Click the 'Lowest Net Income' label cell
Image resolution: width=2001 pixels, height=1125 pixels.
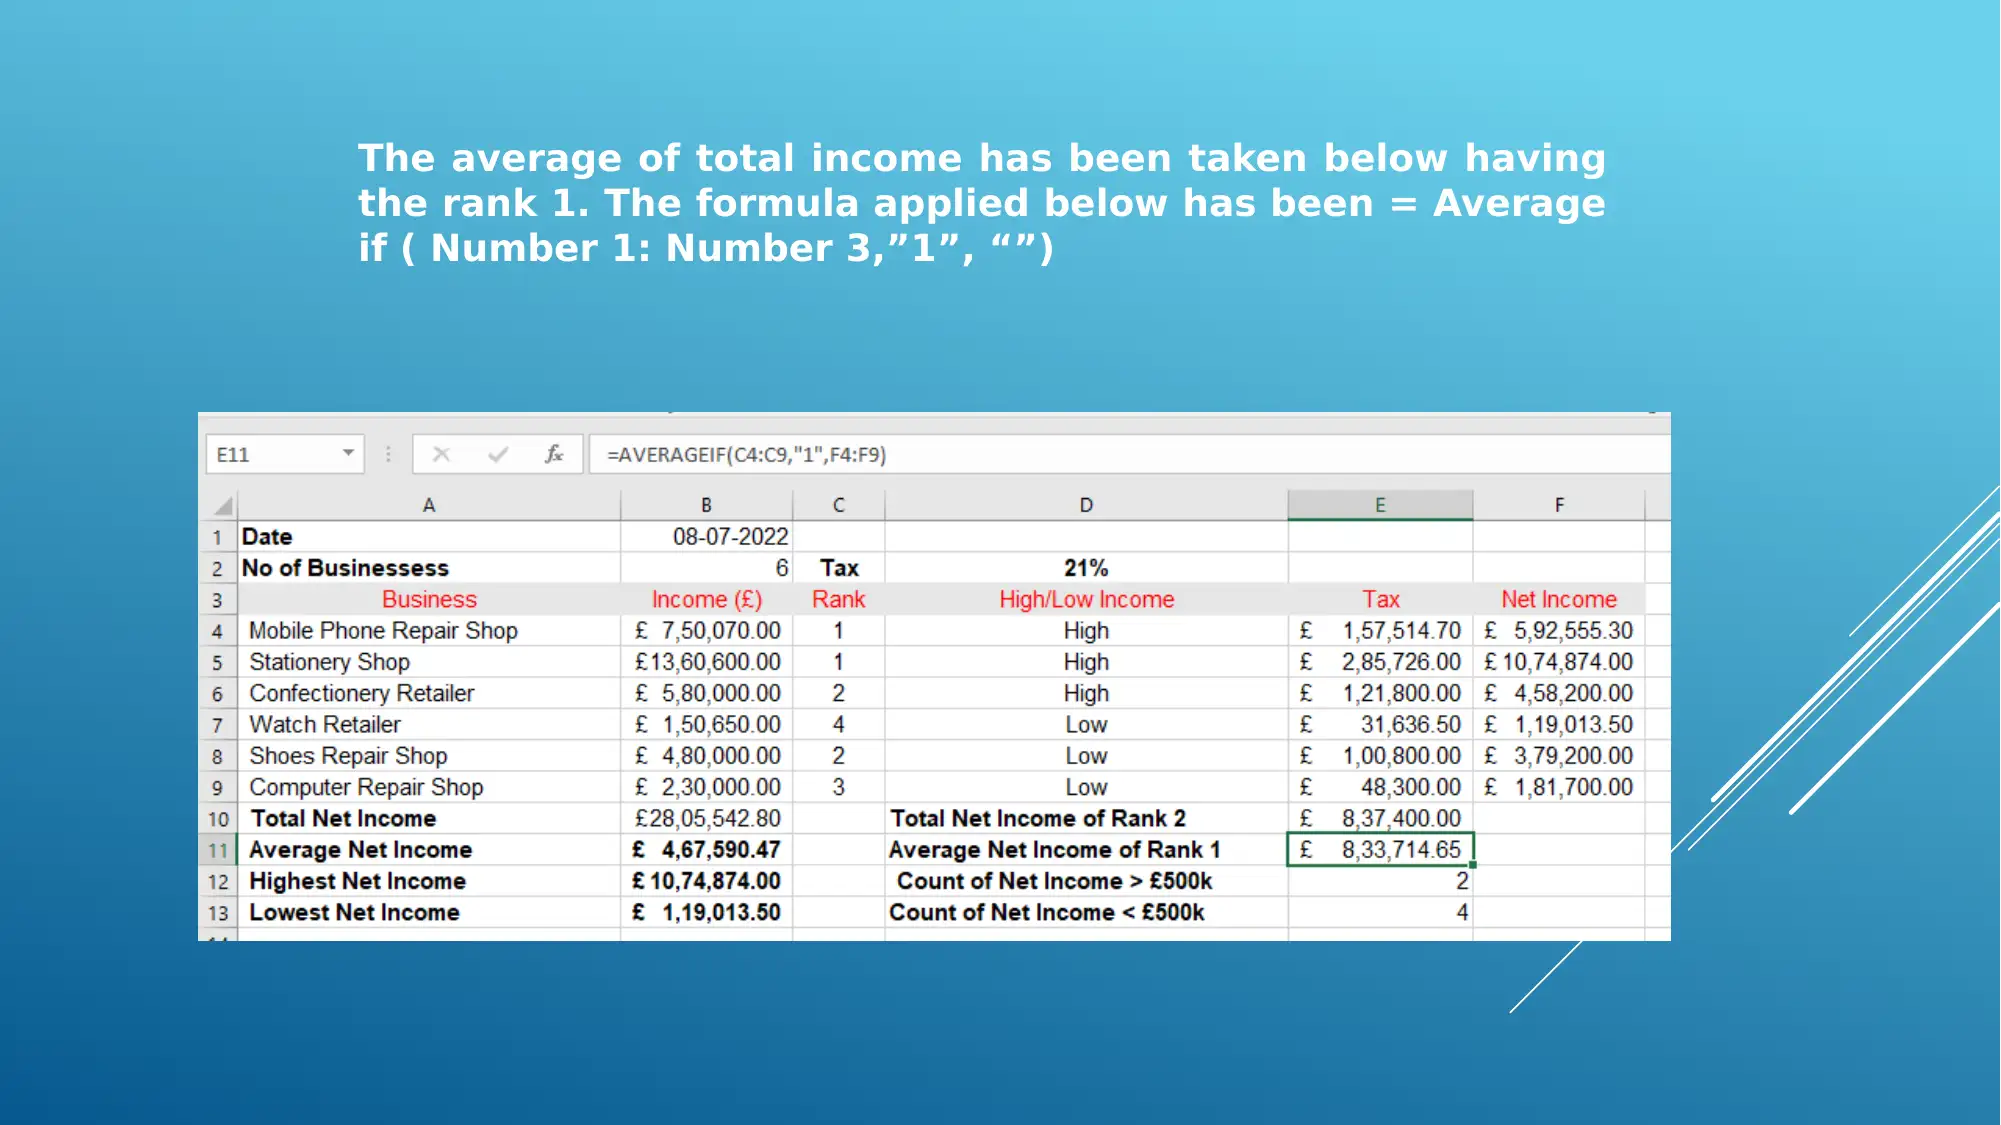429,912
